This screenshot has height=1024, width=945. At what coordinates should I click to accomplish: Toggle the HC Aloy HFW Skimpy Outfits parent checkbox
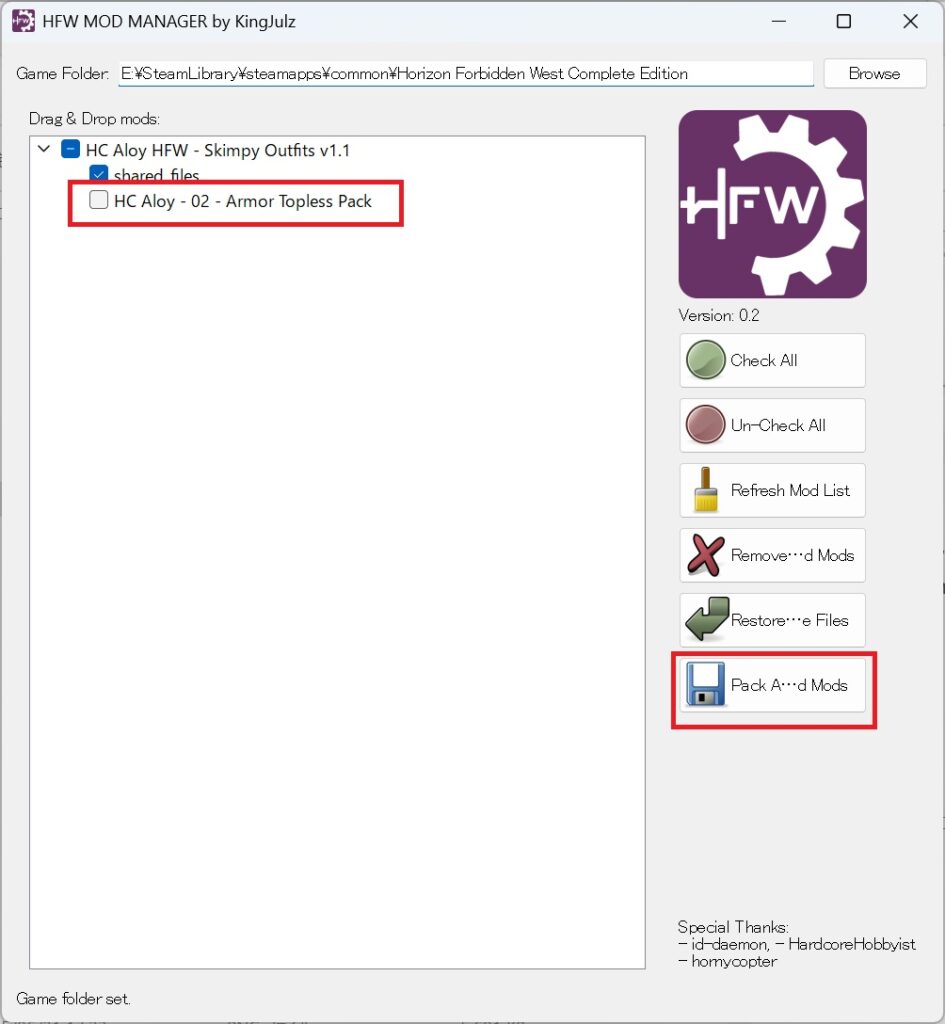click(x=71, y=149)
